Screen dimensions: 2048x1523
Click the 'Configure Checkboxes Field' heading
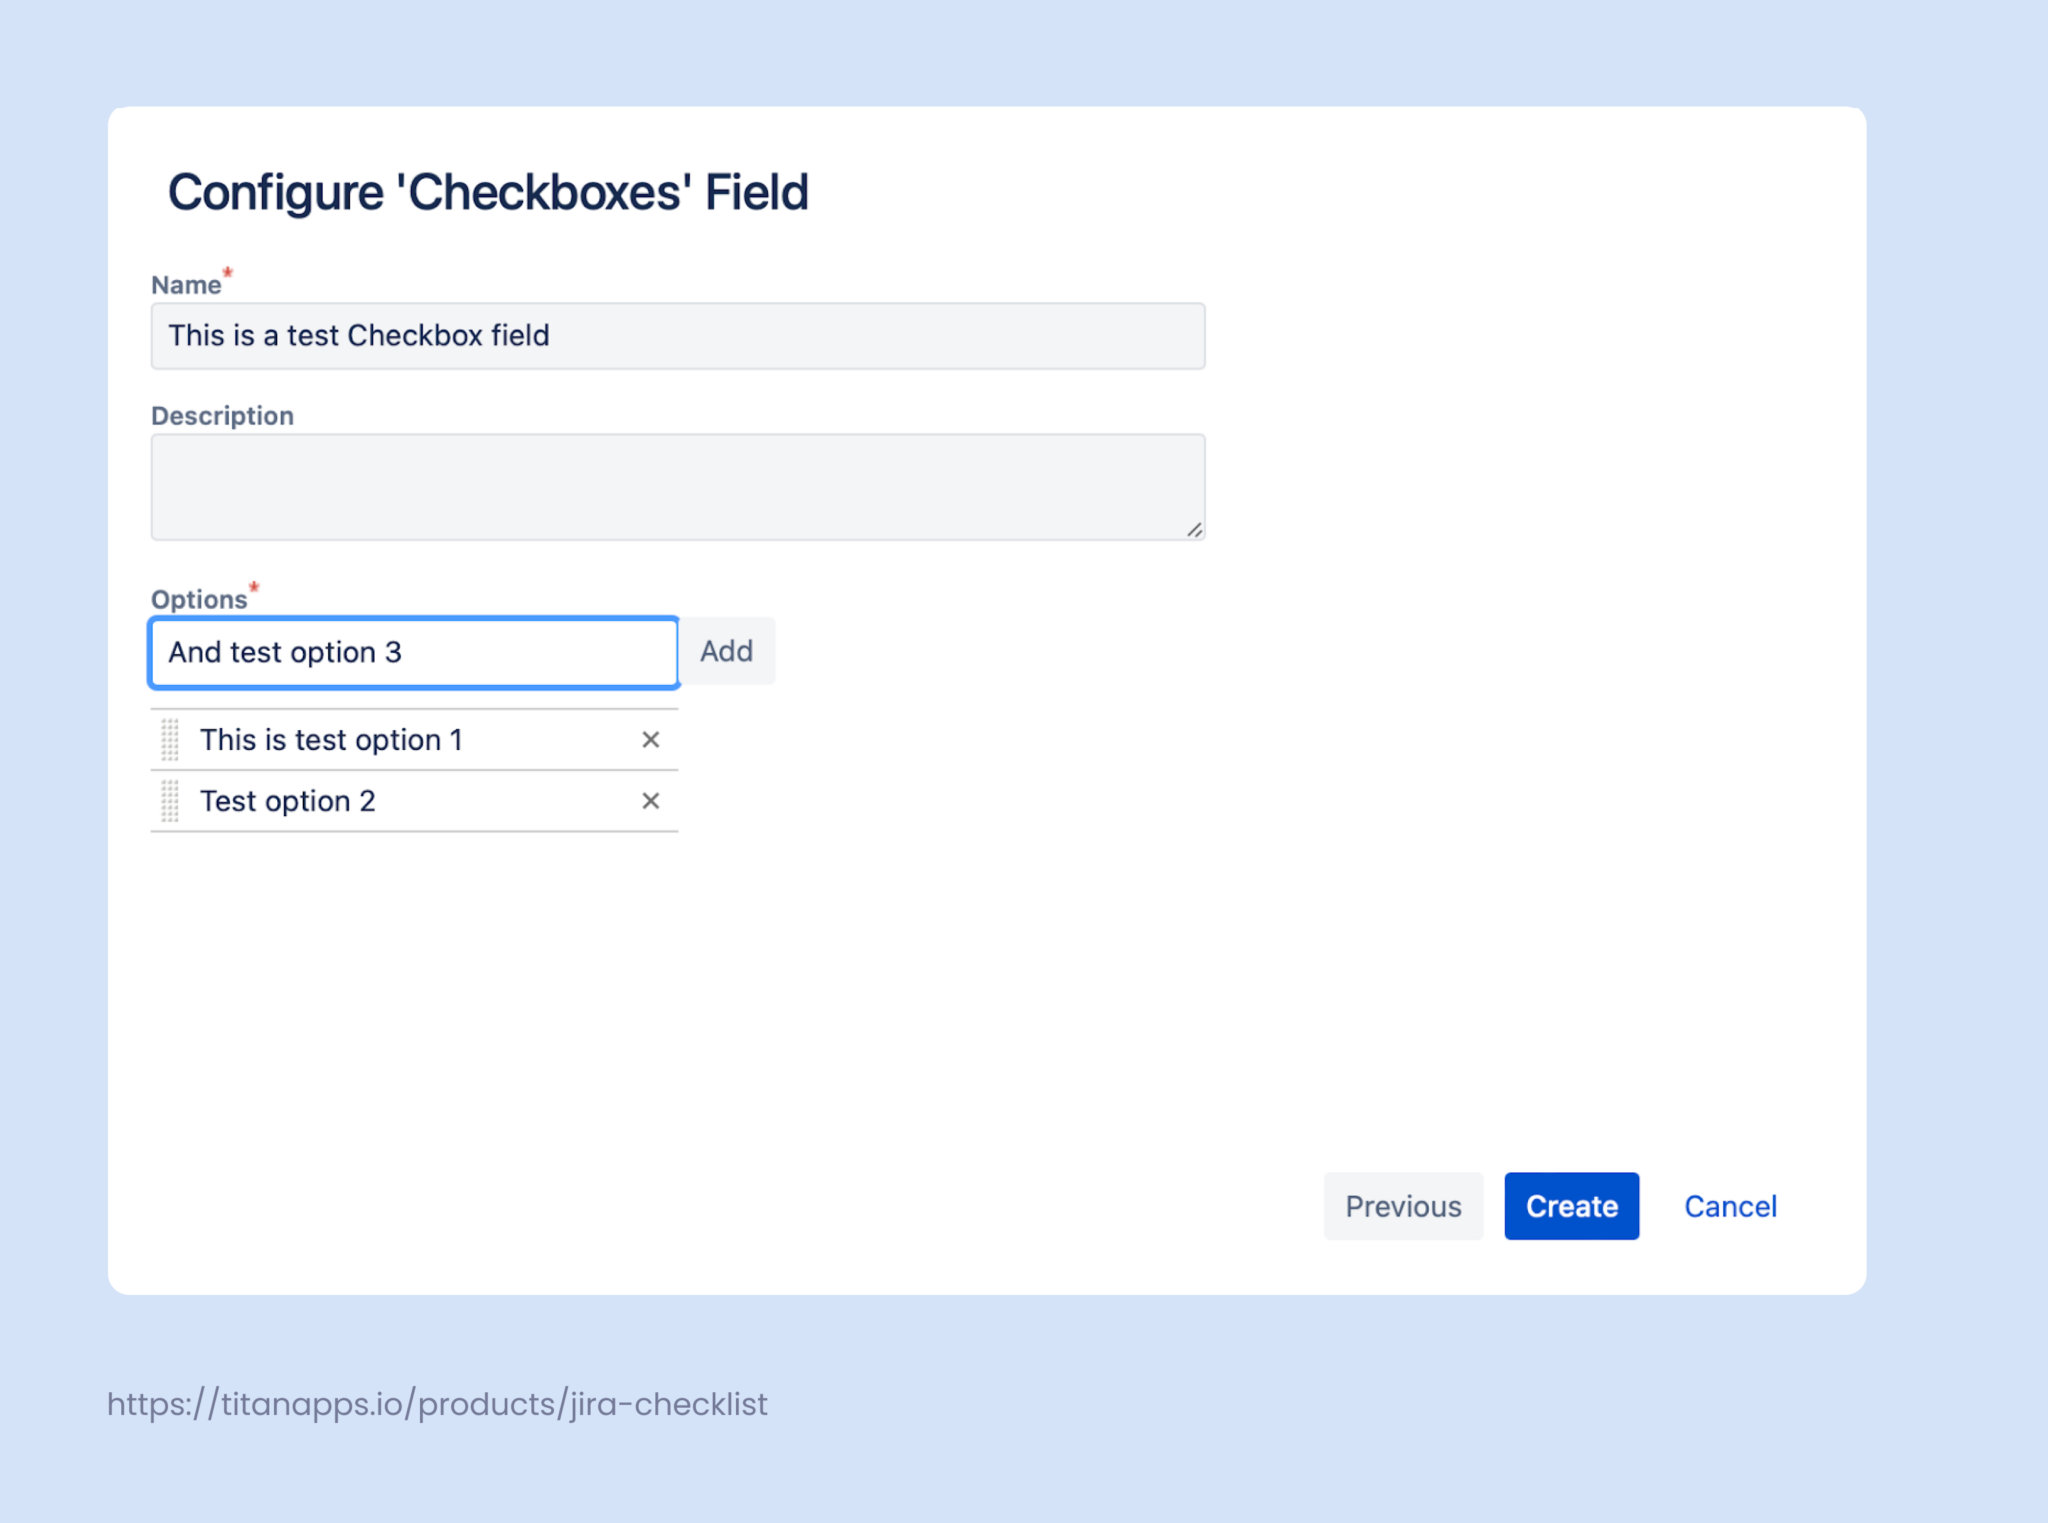pos(488,191)
